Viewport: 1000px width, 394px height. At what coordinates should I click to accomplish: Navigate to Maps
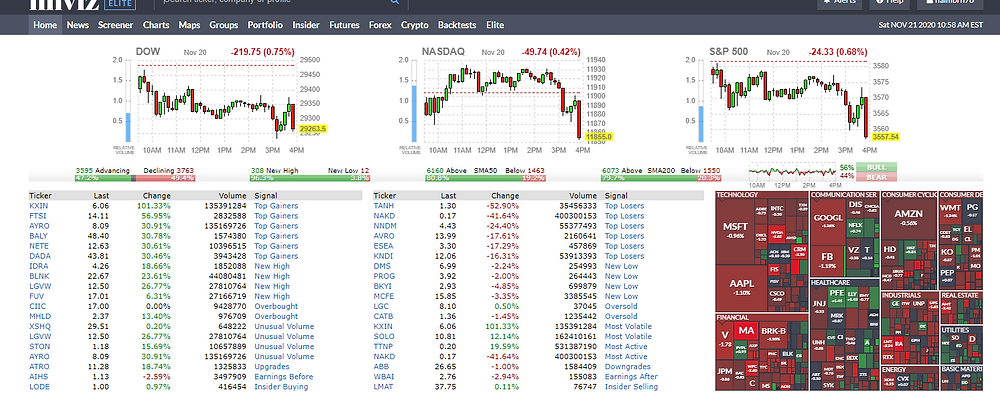pos(189,25)
